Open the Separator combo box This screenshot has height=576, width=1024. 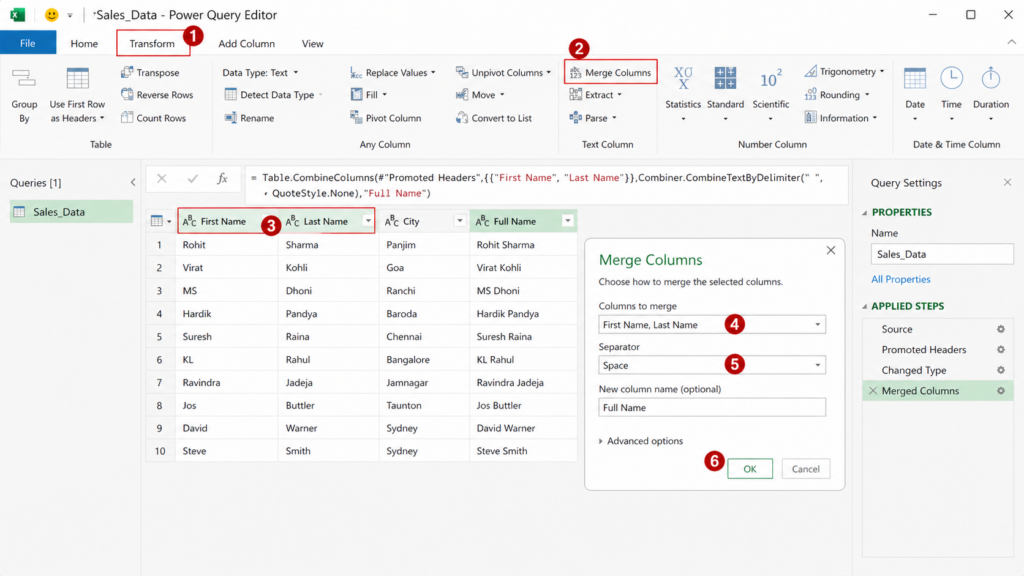click(x=712, y=365)
